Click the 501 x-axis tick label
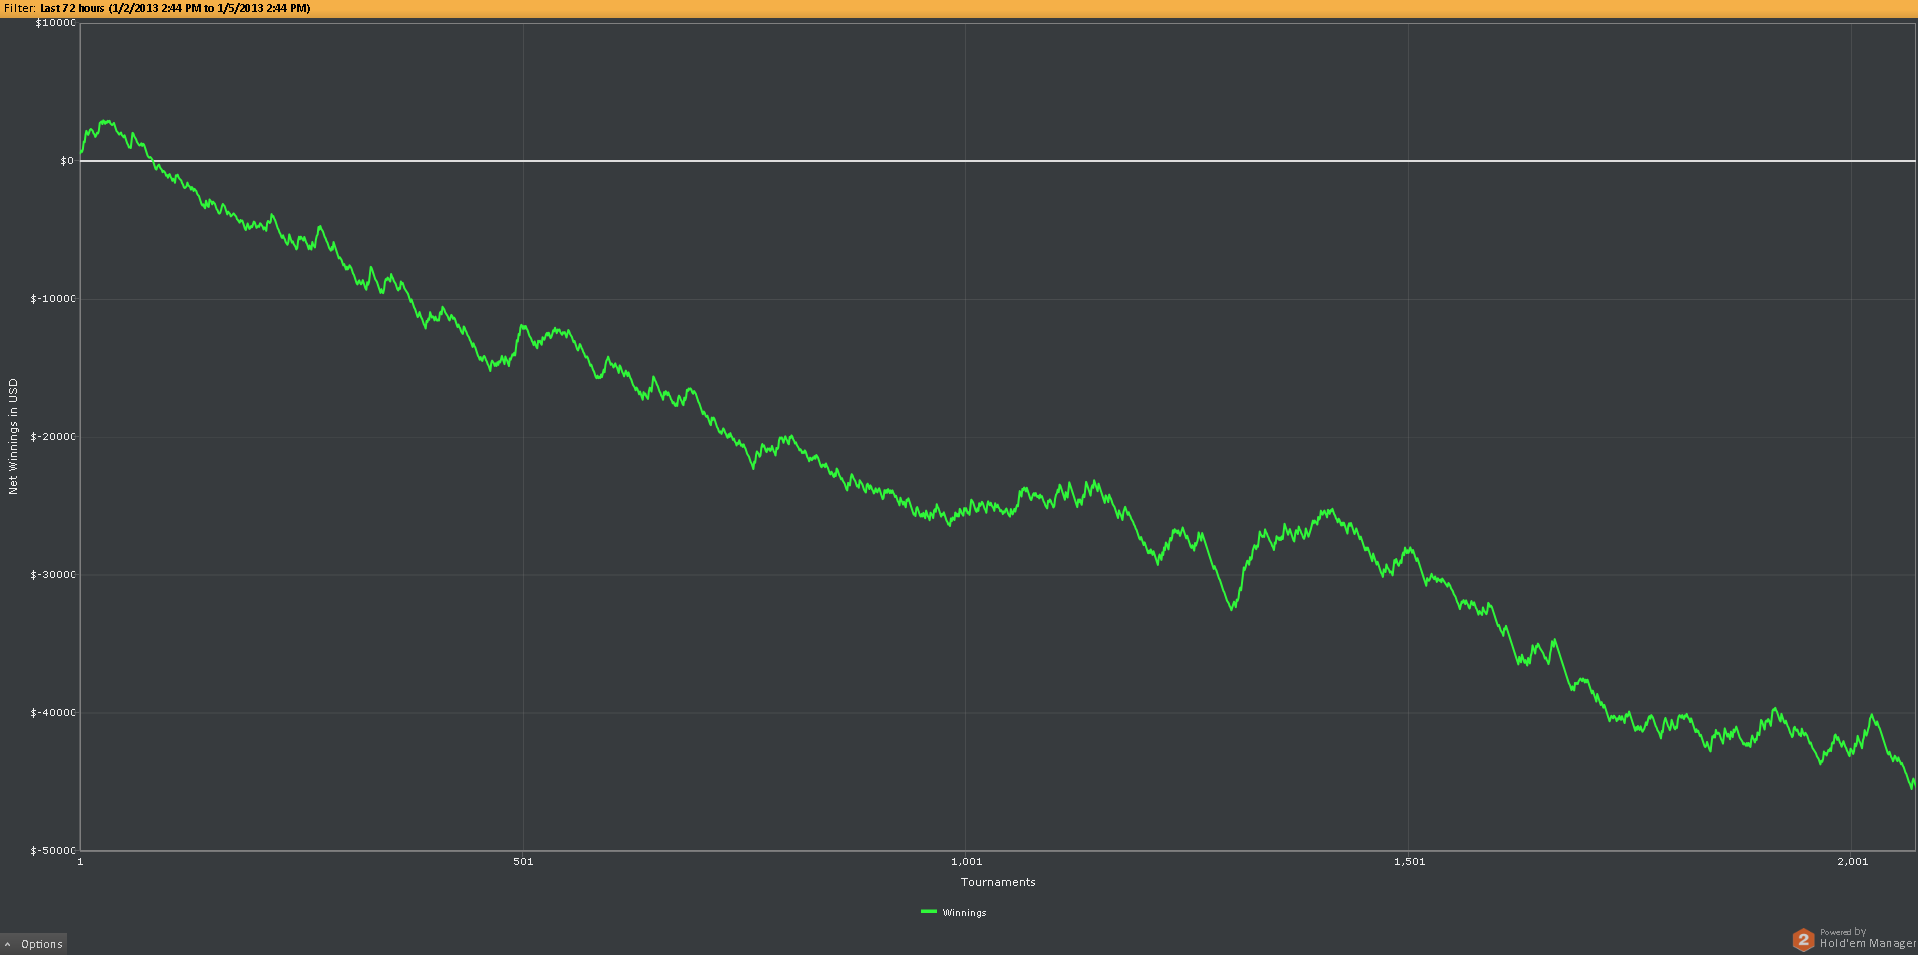 click(523, 862)
